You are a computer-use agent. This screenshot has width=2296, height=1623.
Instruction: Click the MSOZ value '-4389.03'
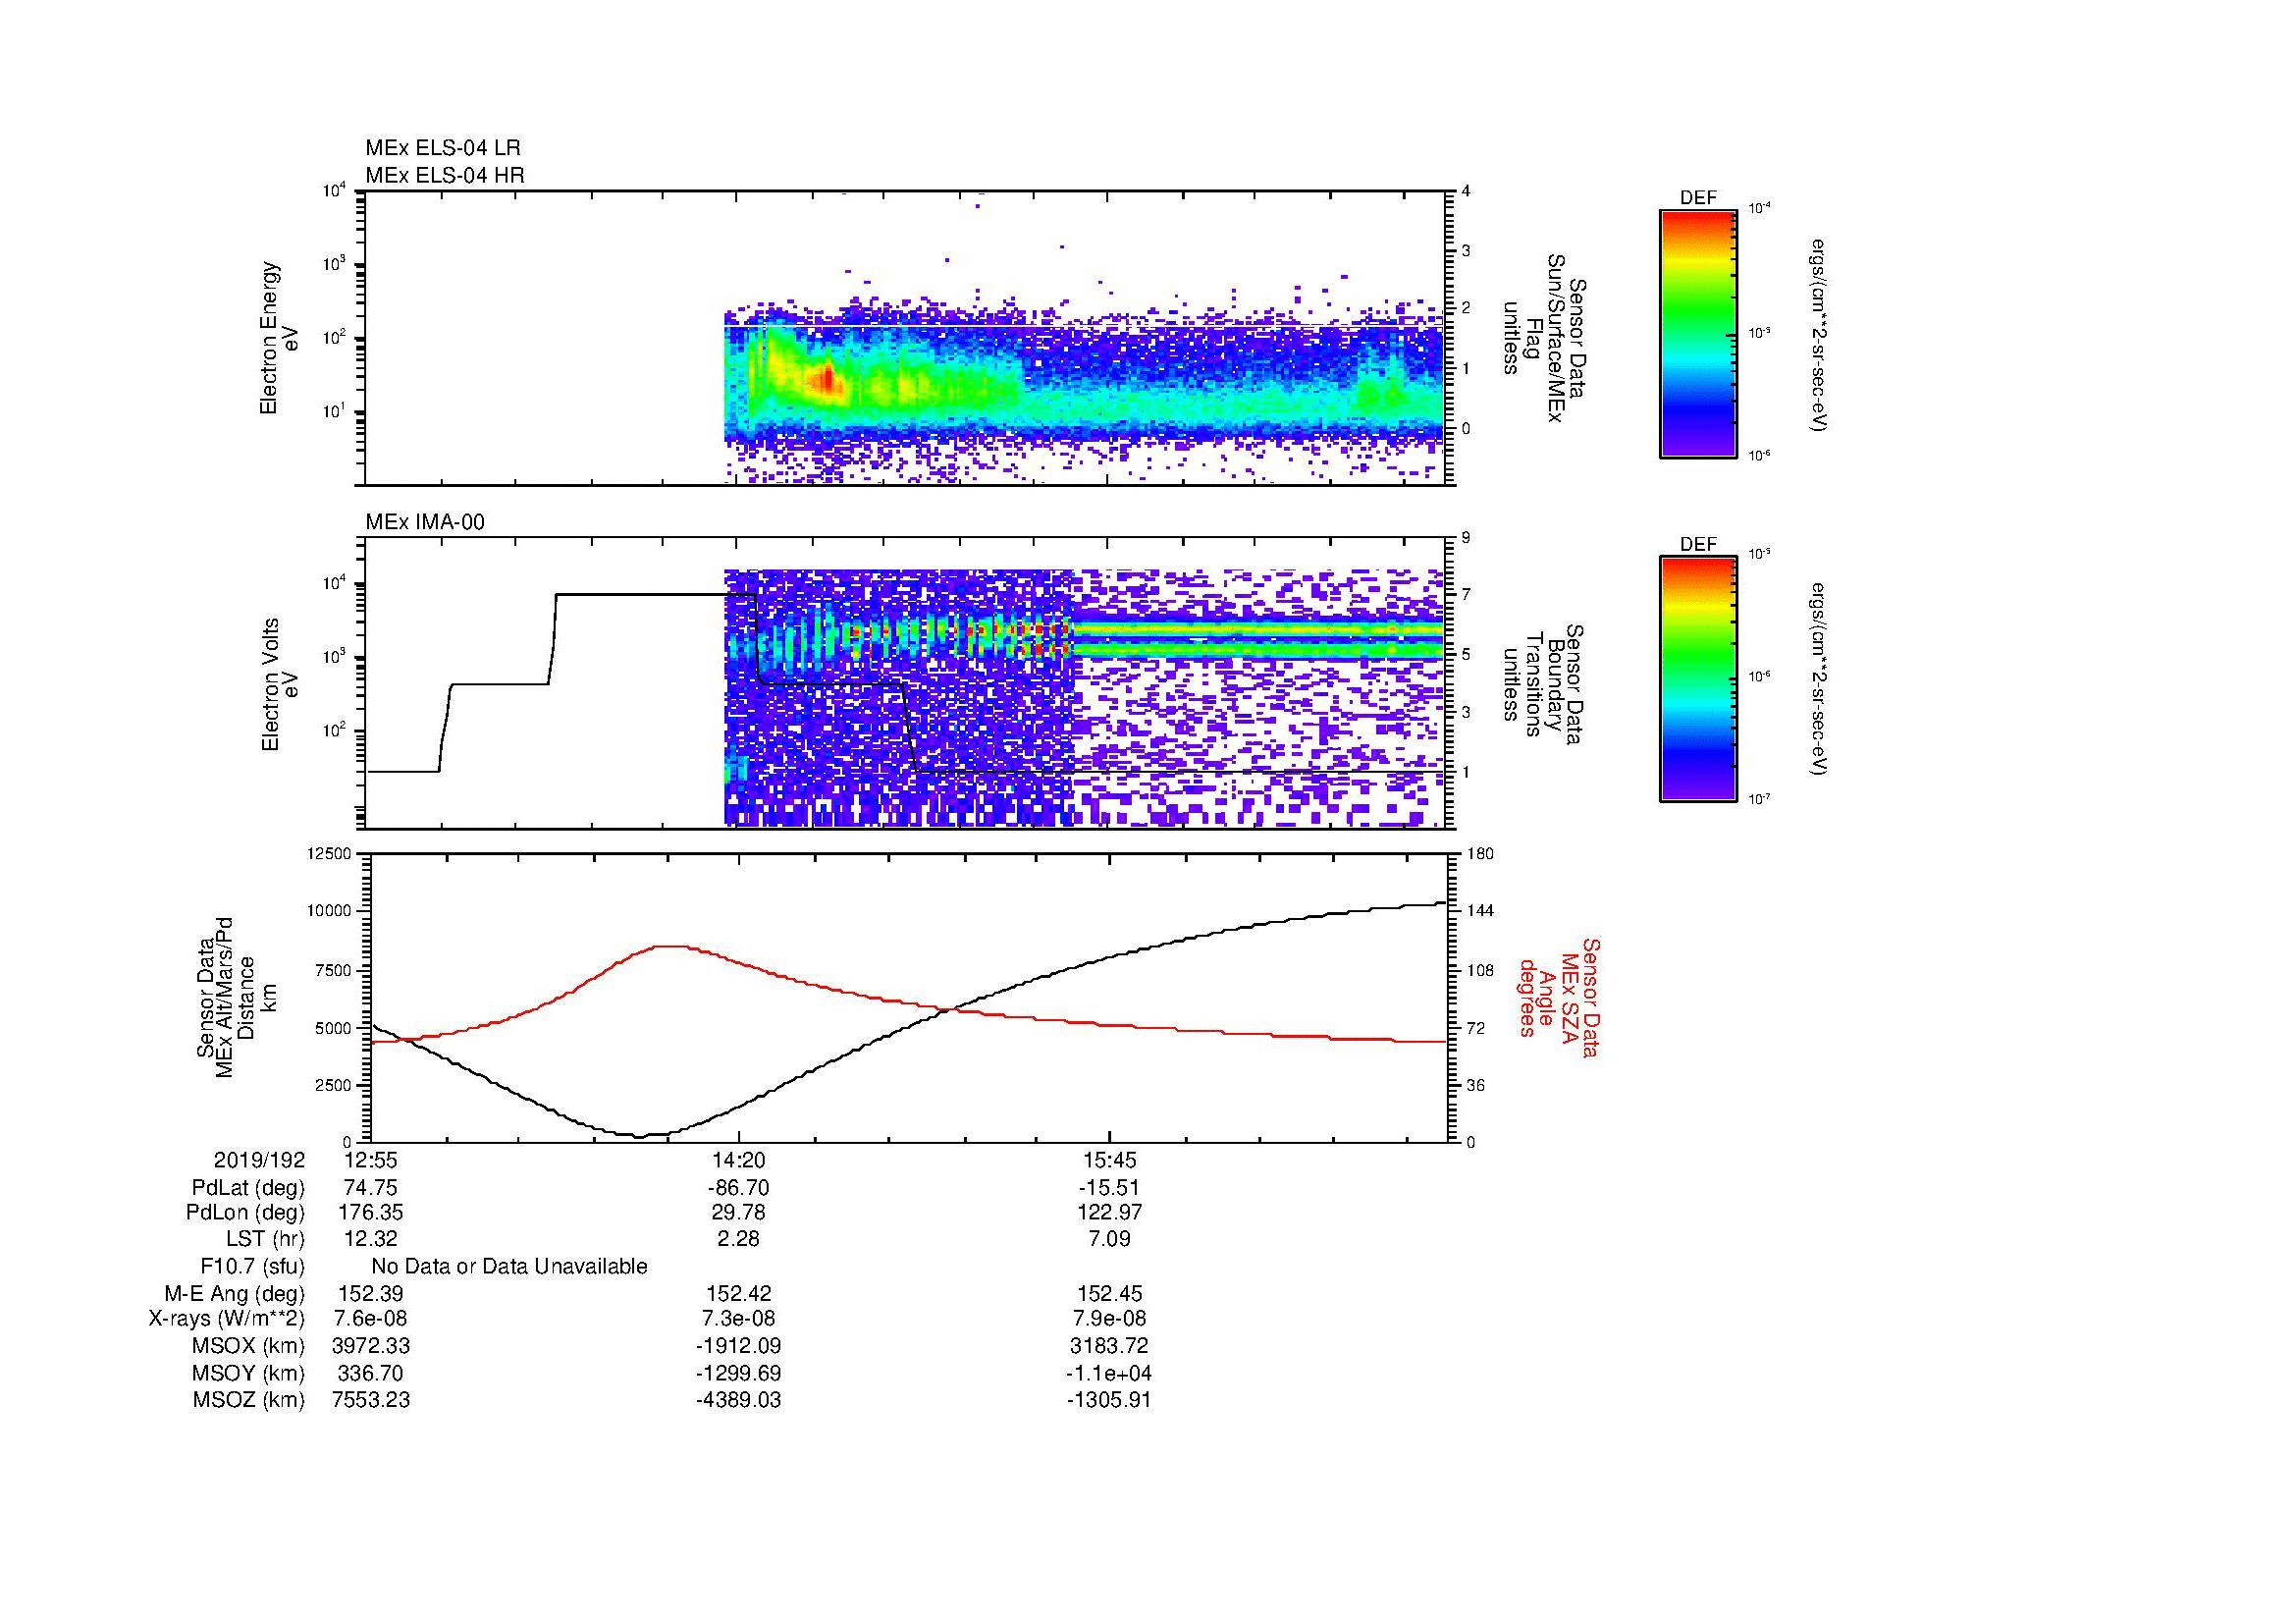pos(738,1400)
